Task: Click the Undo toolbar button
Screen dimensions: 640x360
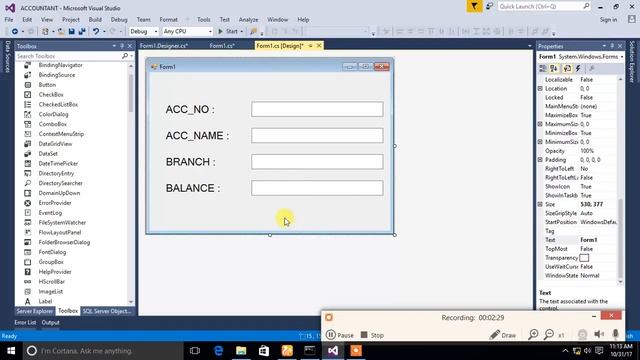Action: tap(96, 31)
